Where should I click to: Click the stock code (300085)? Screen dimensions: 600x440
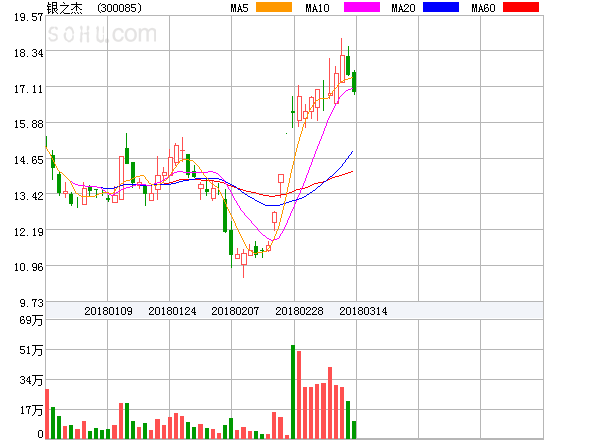(119, 8)
